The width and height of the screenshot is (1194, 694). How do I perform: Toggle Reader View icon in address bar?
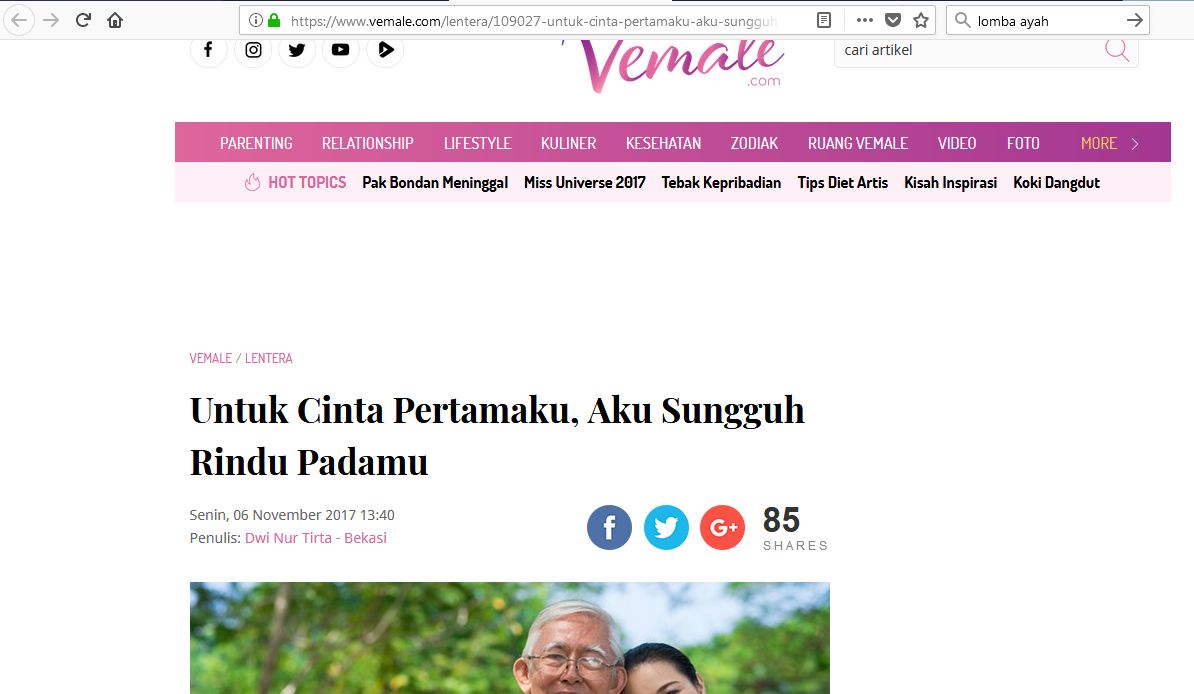click(824, 21)
